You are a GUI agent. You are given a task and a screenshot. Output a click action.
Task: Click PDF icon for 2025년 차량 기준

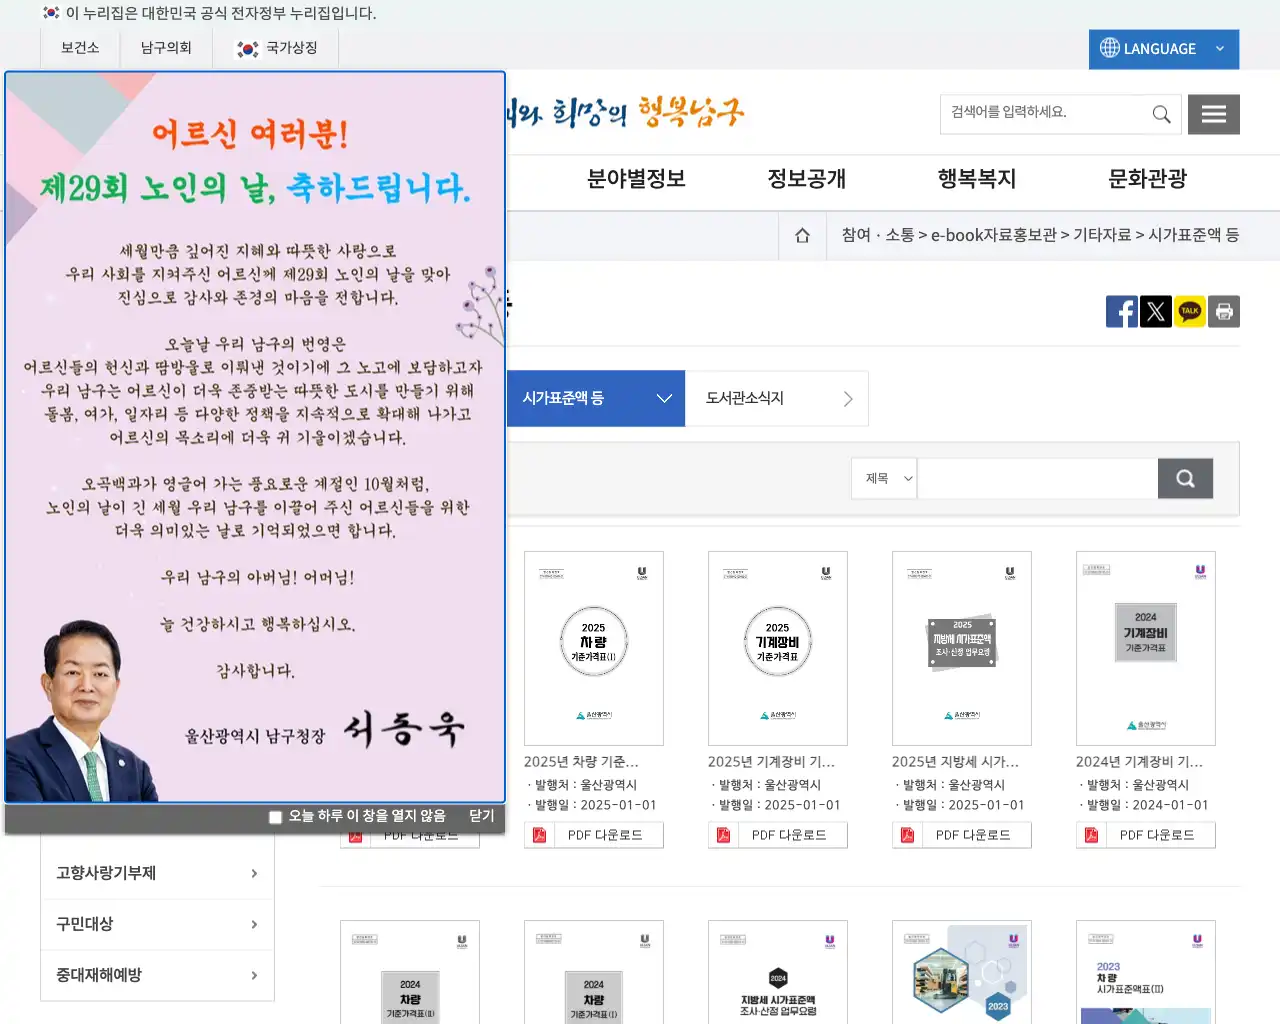539,835
